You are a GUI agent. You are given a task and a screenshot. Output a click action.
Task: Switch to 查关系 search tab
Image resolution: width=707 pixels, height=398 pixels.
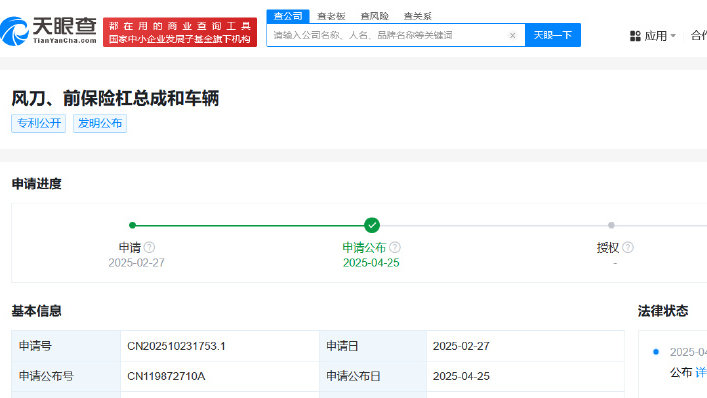point(417,16)
